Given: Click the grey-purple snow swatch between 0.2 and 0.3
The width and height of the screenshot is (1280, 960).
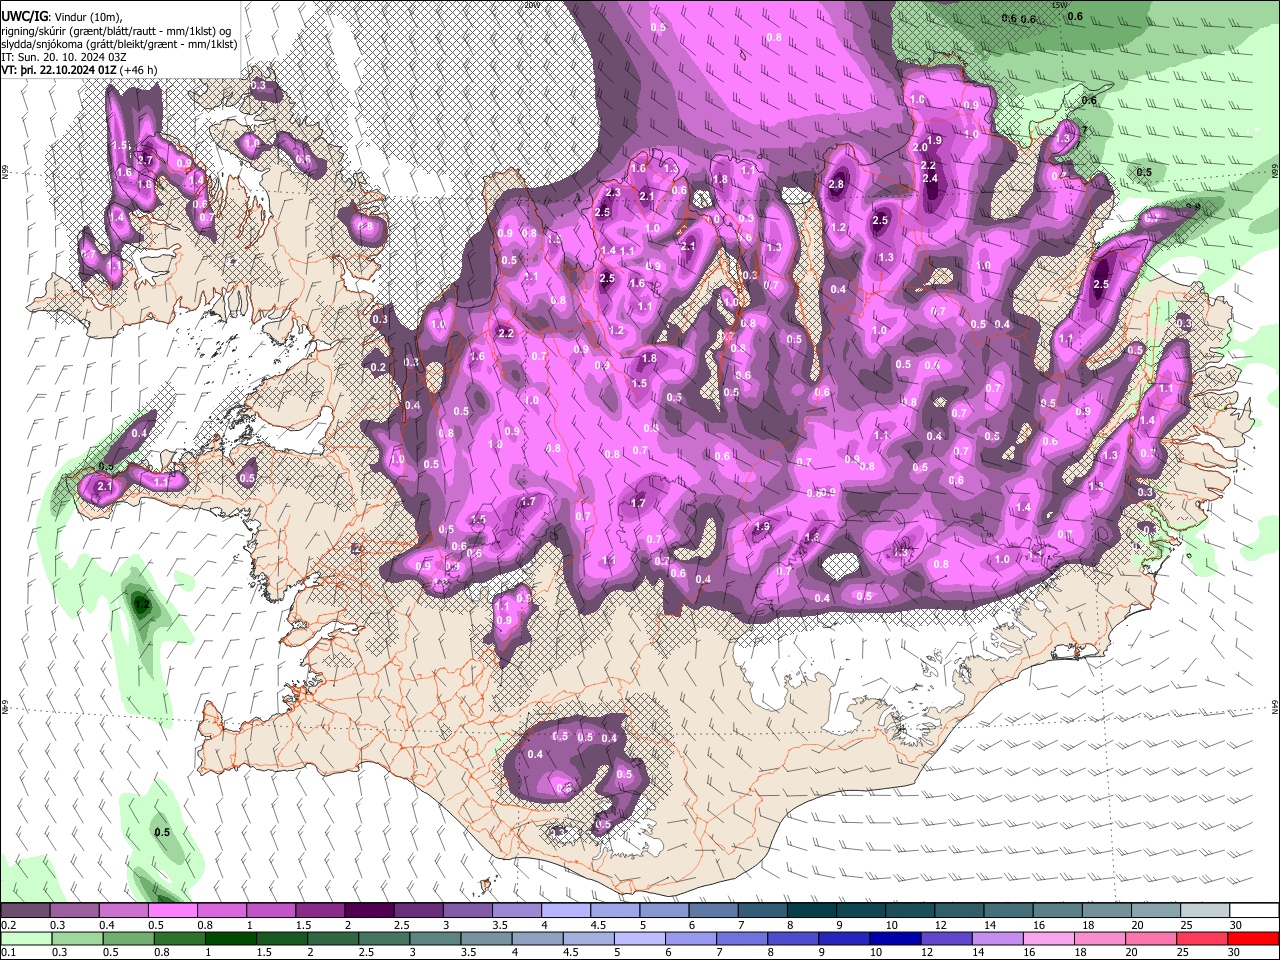Looking at the screenshot, I should [x=26, y=910].
